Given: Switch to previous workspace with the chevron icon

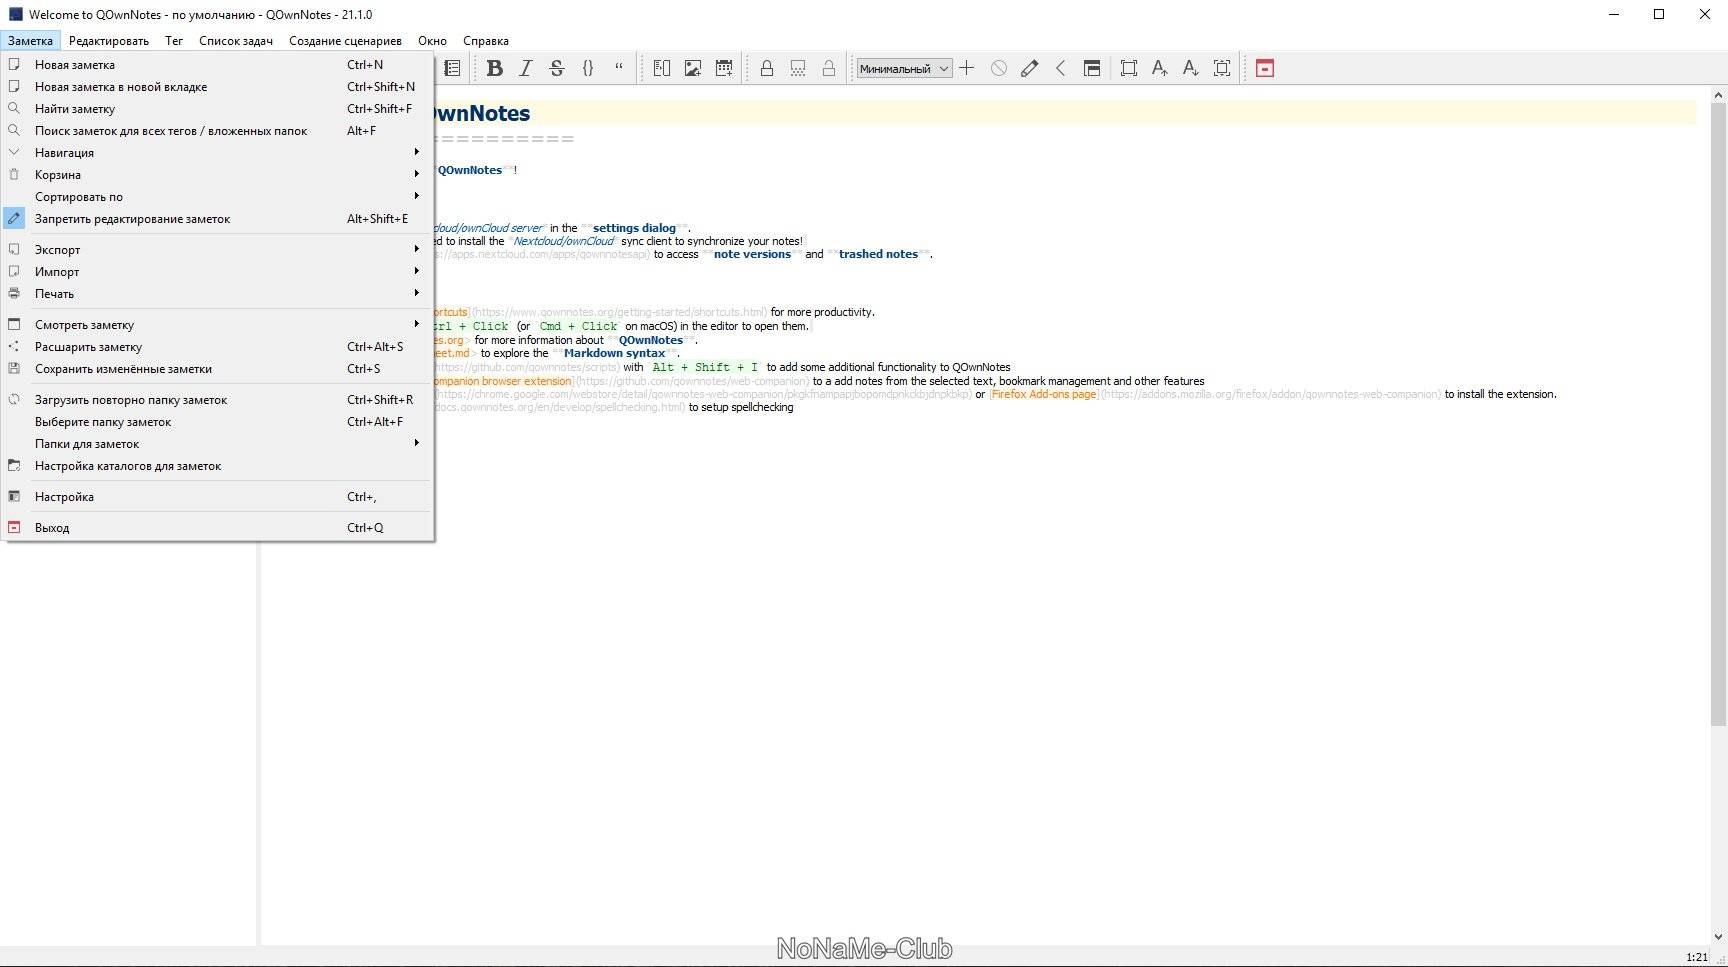Looking at the screenshot, I should tap(1061, 68).
